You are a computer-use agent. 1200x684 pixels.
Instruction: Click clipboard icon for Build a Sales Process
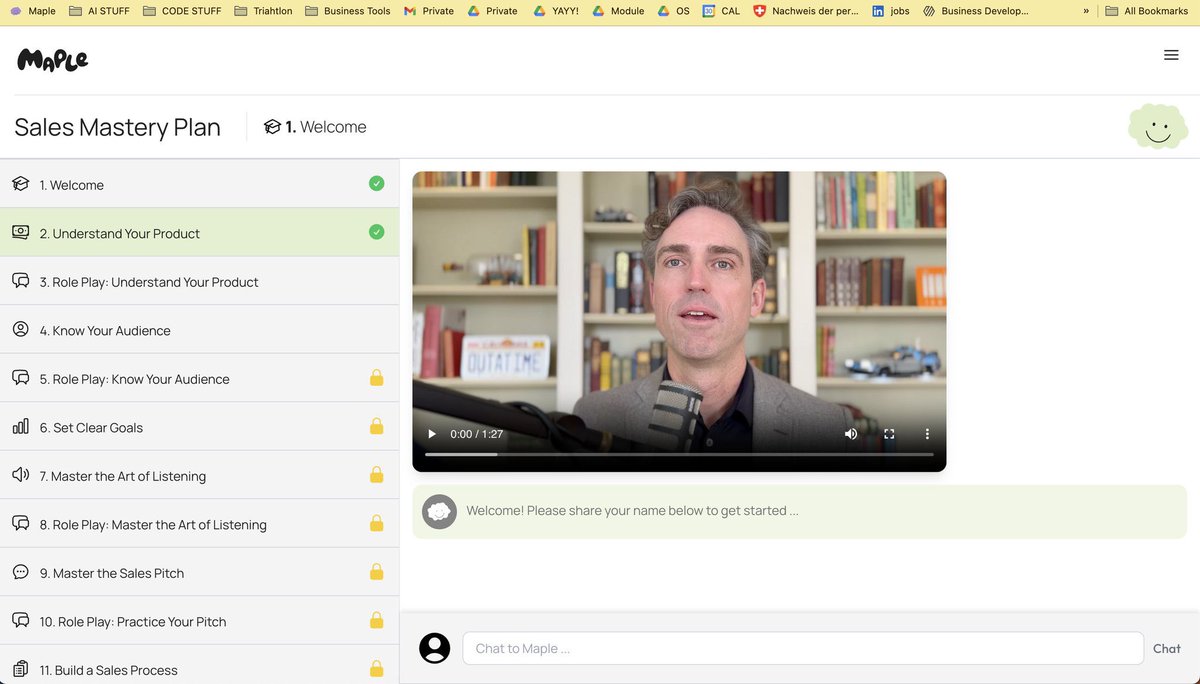[x=20, y=669]
